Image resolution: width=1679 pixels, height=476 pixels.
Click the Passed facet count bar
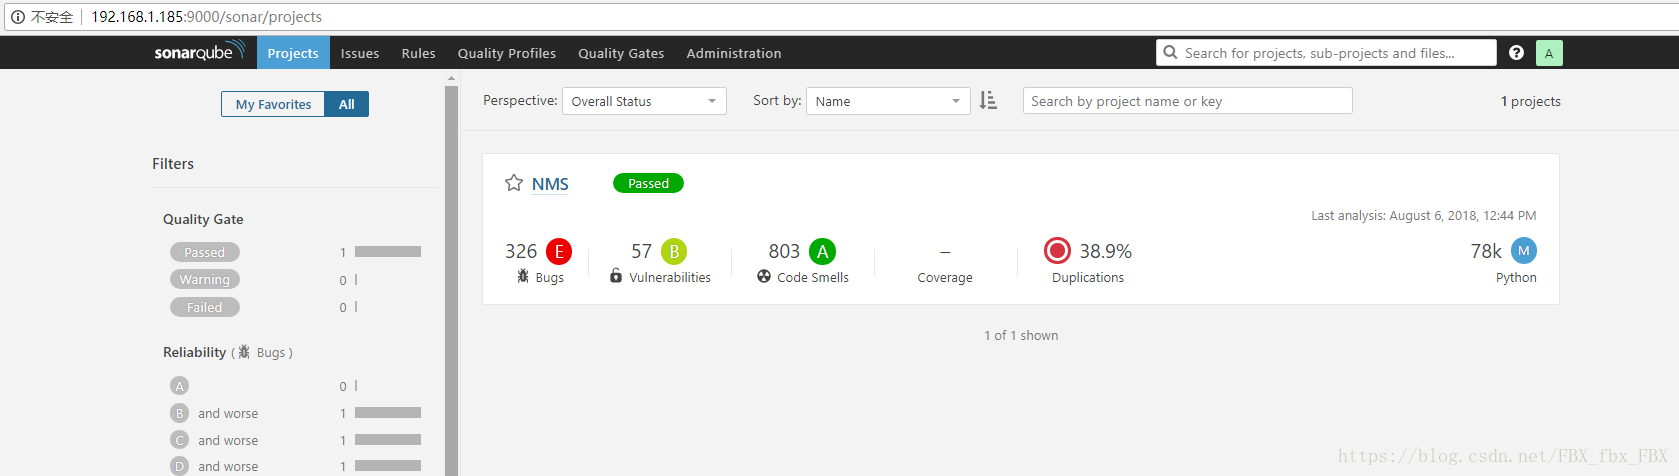388,252
